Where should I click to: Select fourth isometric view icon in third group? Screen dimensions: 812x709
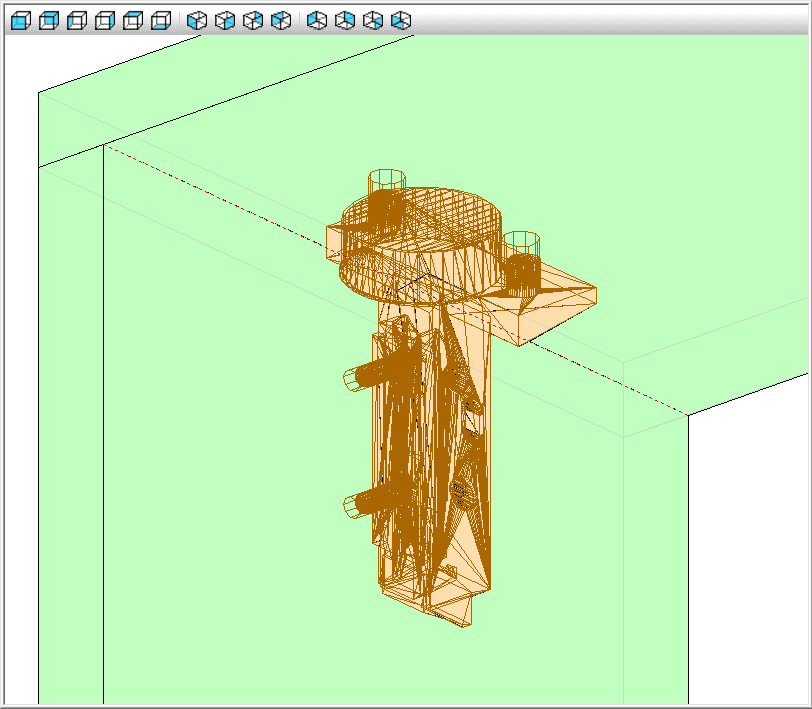tap(401, 21)
